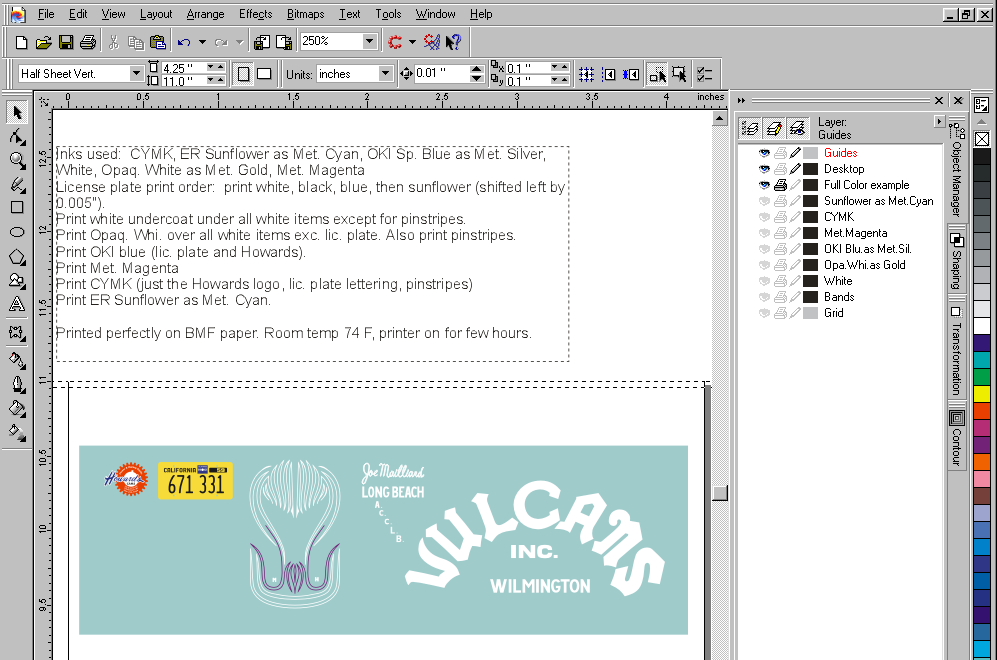Undo the last action
The image size is (997, 660).
[184, 43]
